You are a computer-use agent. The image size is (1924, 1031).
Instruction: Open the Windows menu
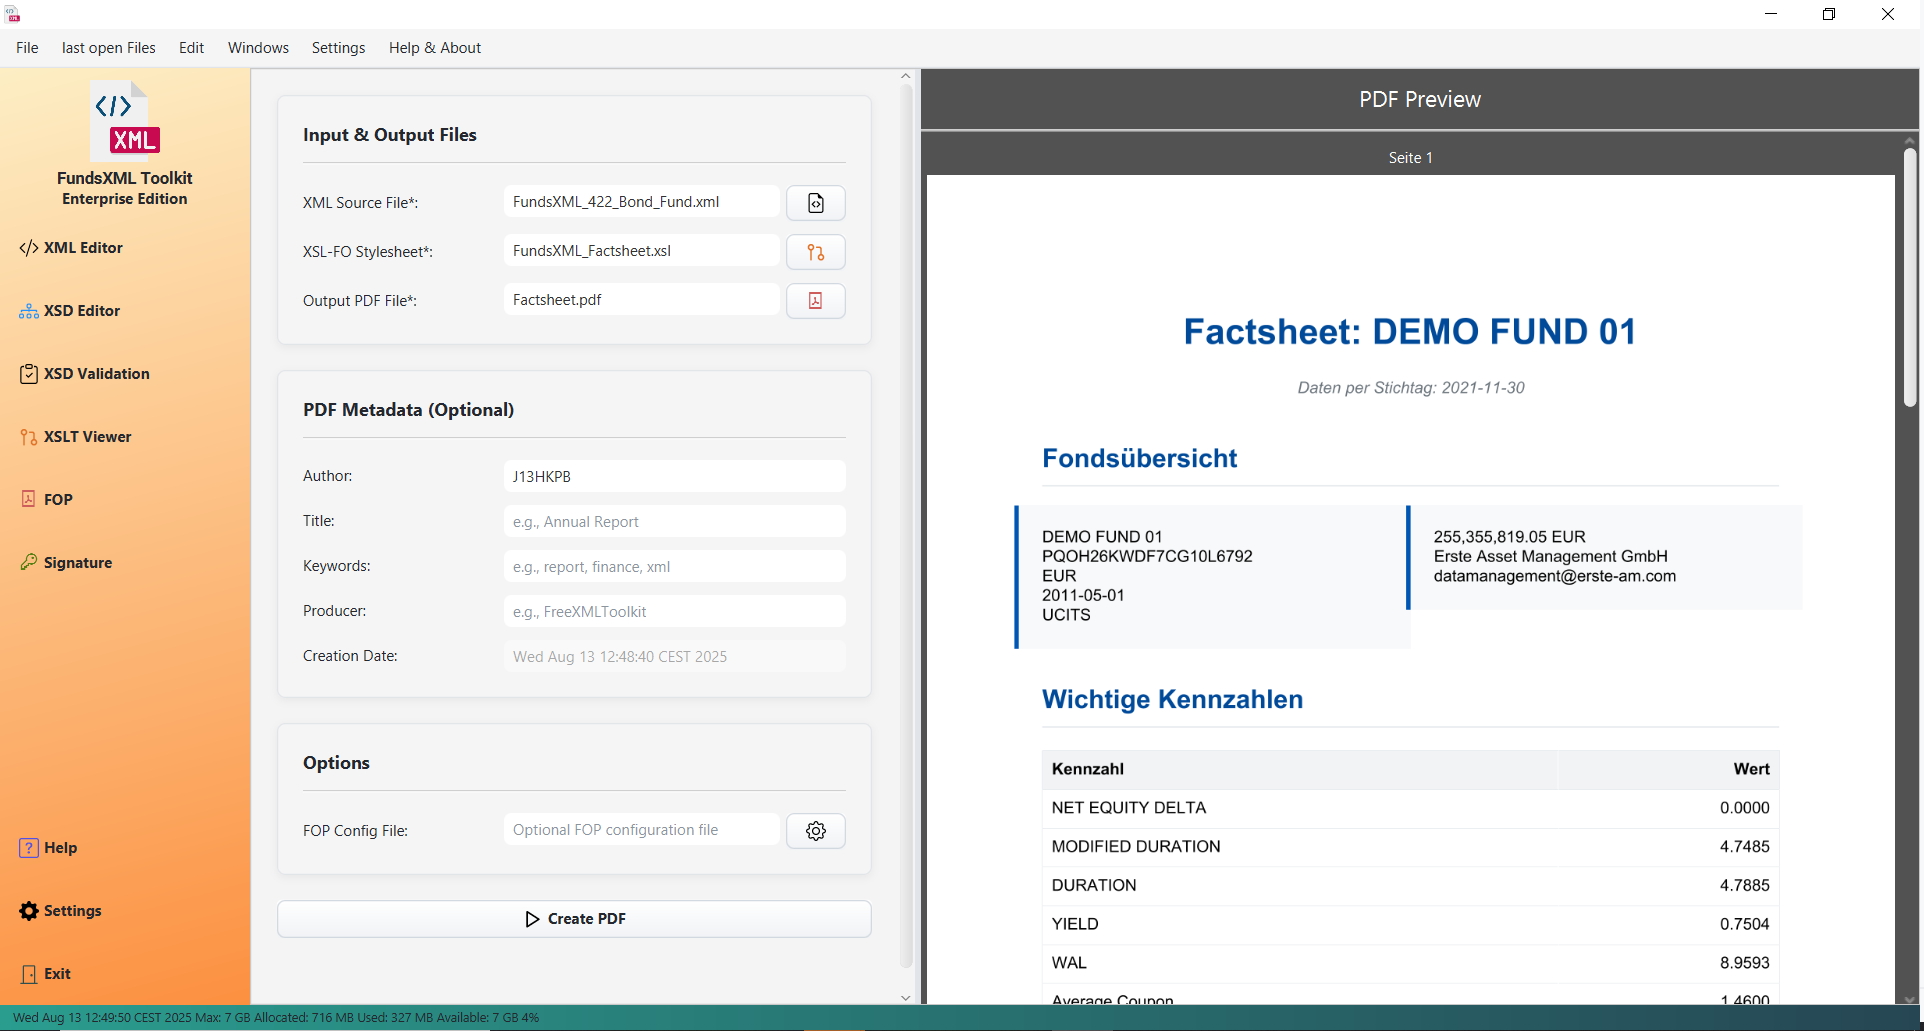tap(258, 48)
